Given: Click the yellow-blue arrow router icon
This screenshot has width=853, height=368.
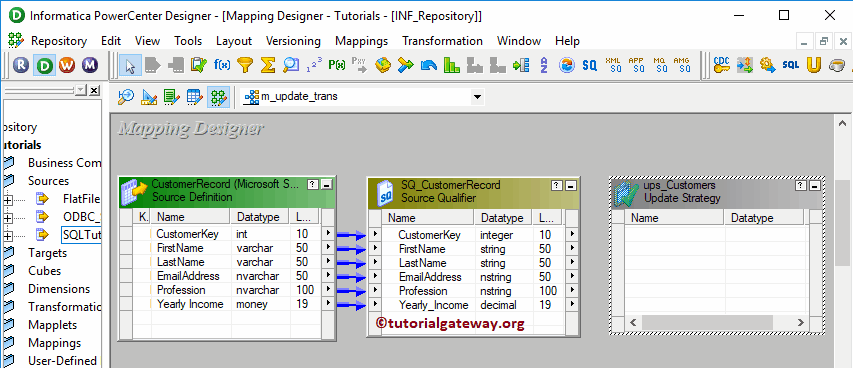Looking at the screenshot, I should 406,65.
